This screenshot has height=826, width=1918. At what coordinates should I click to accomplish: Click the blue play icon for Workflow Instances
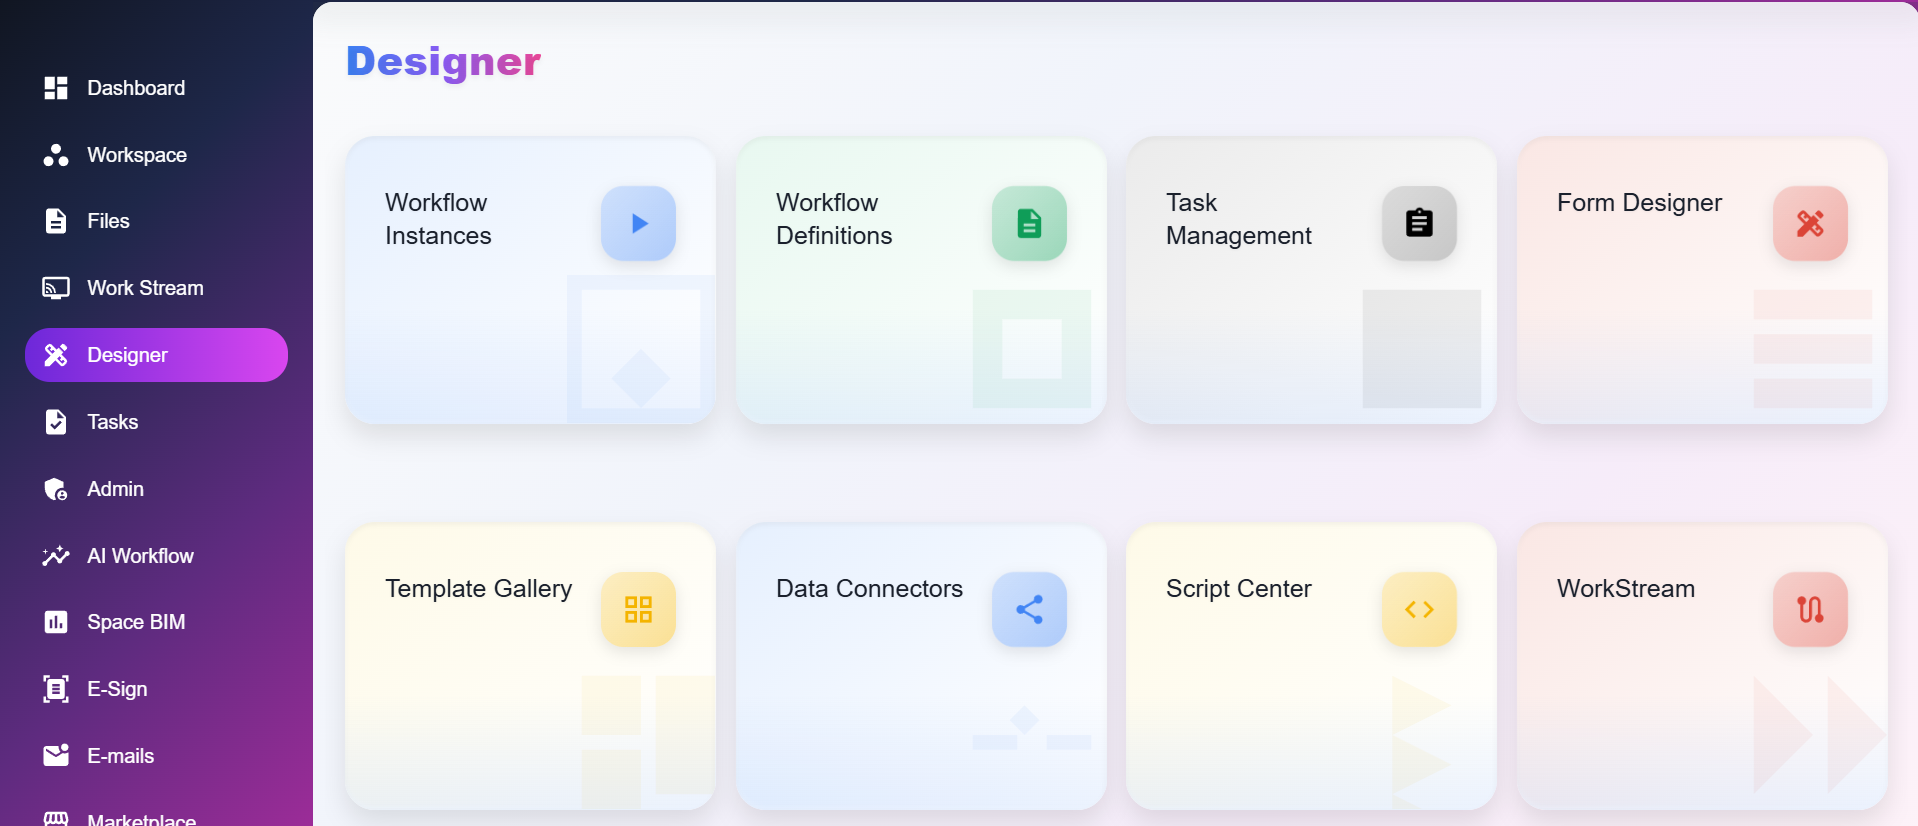(638, 223)
